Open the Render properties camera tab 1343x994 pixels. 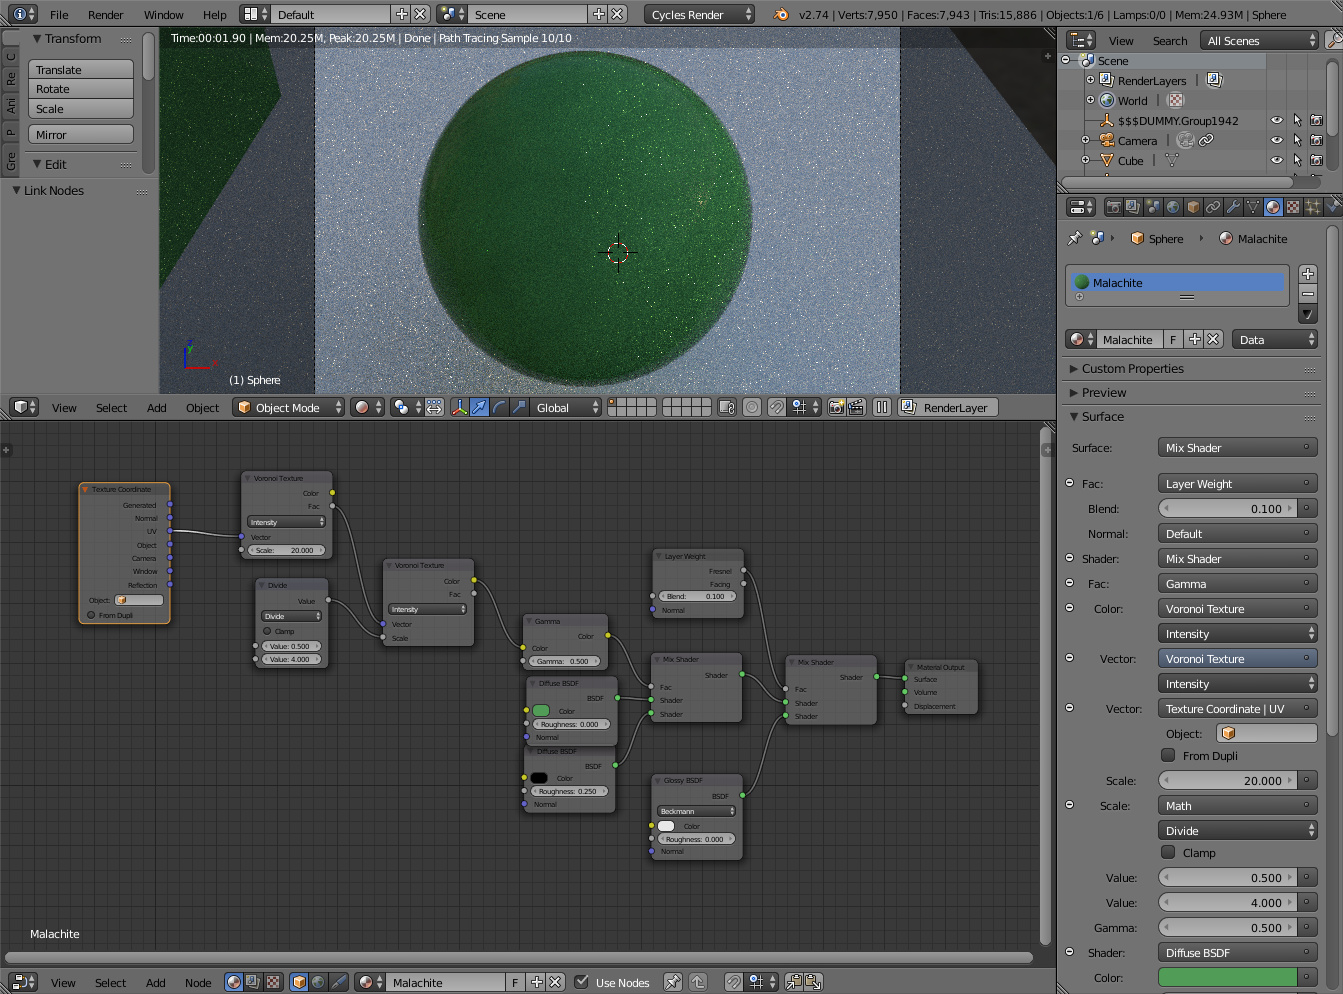(x=1113, y=207)
